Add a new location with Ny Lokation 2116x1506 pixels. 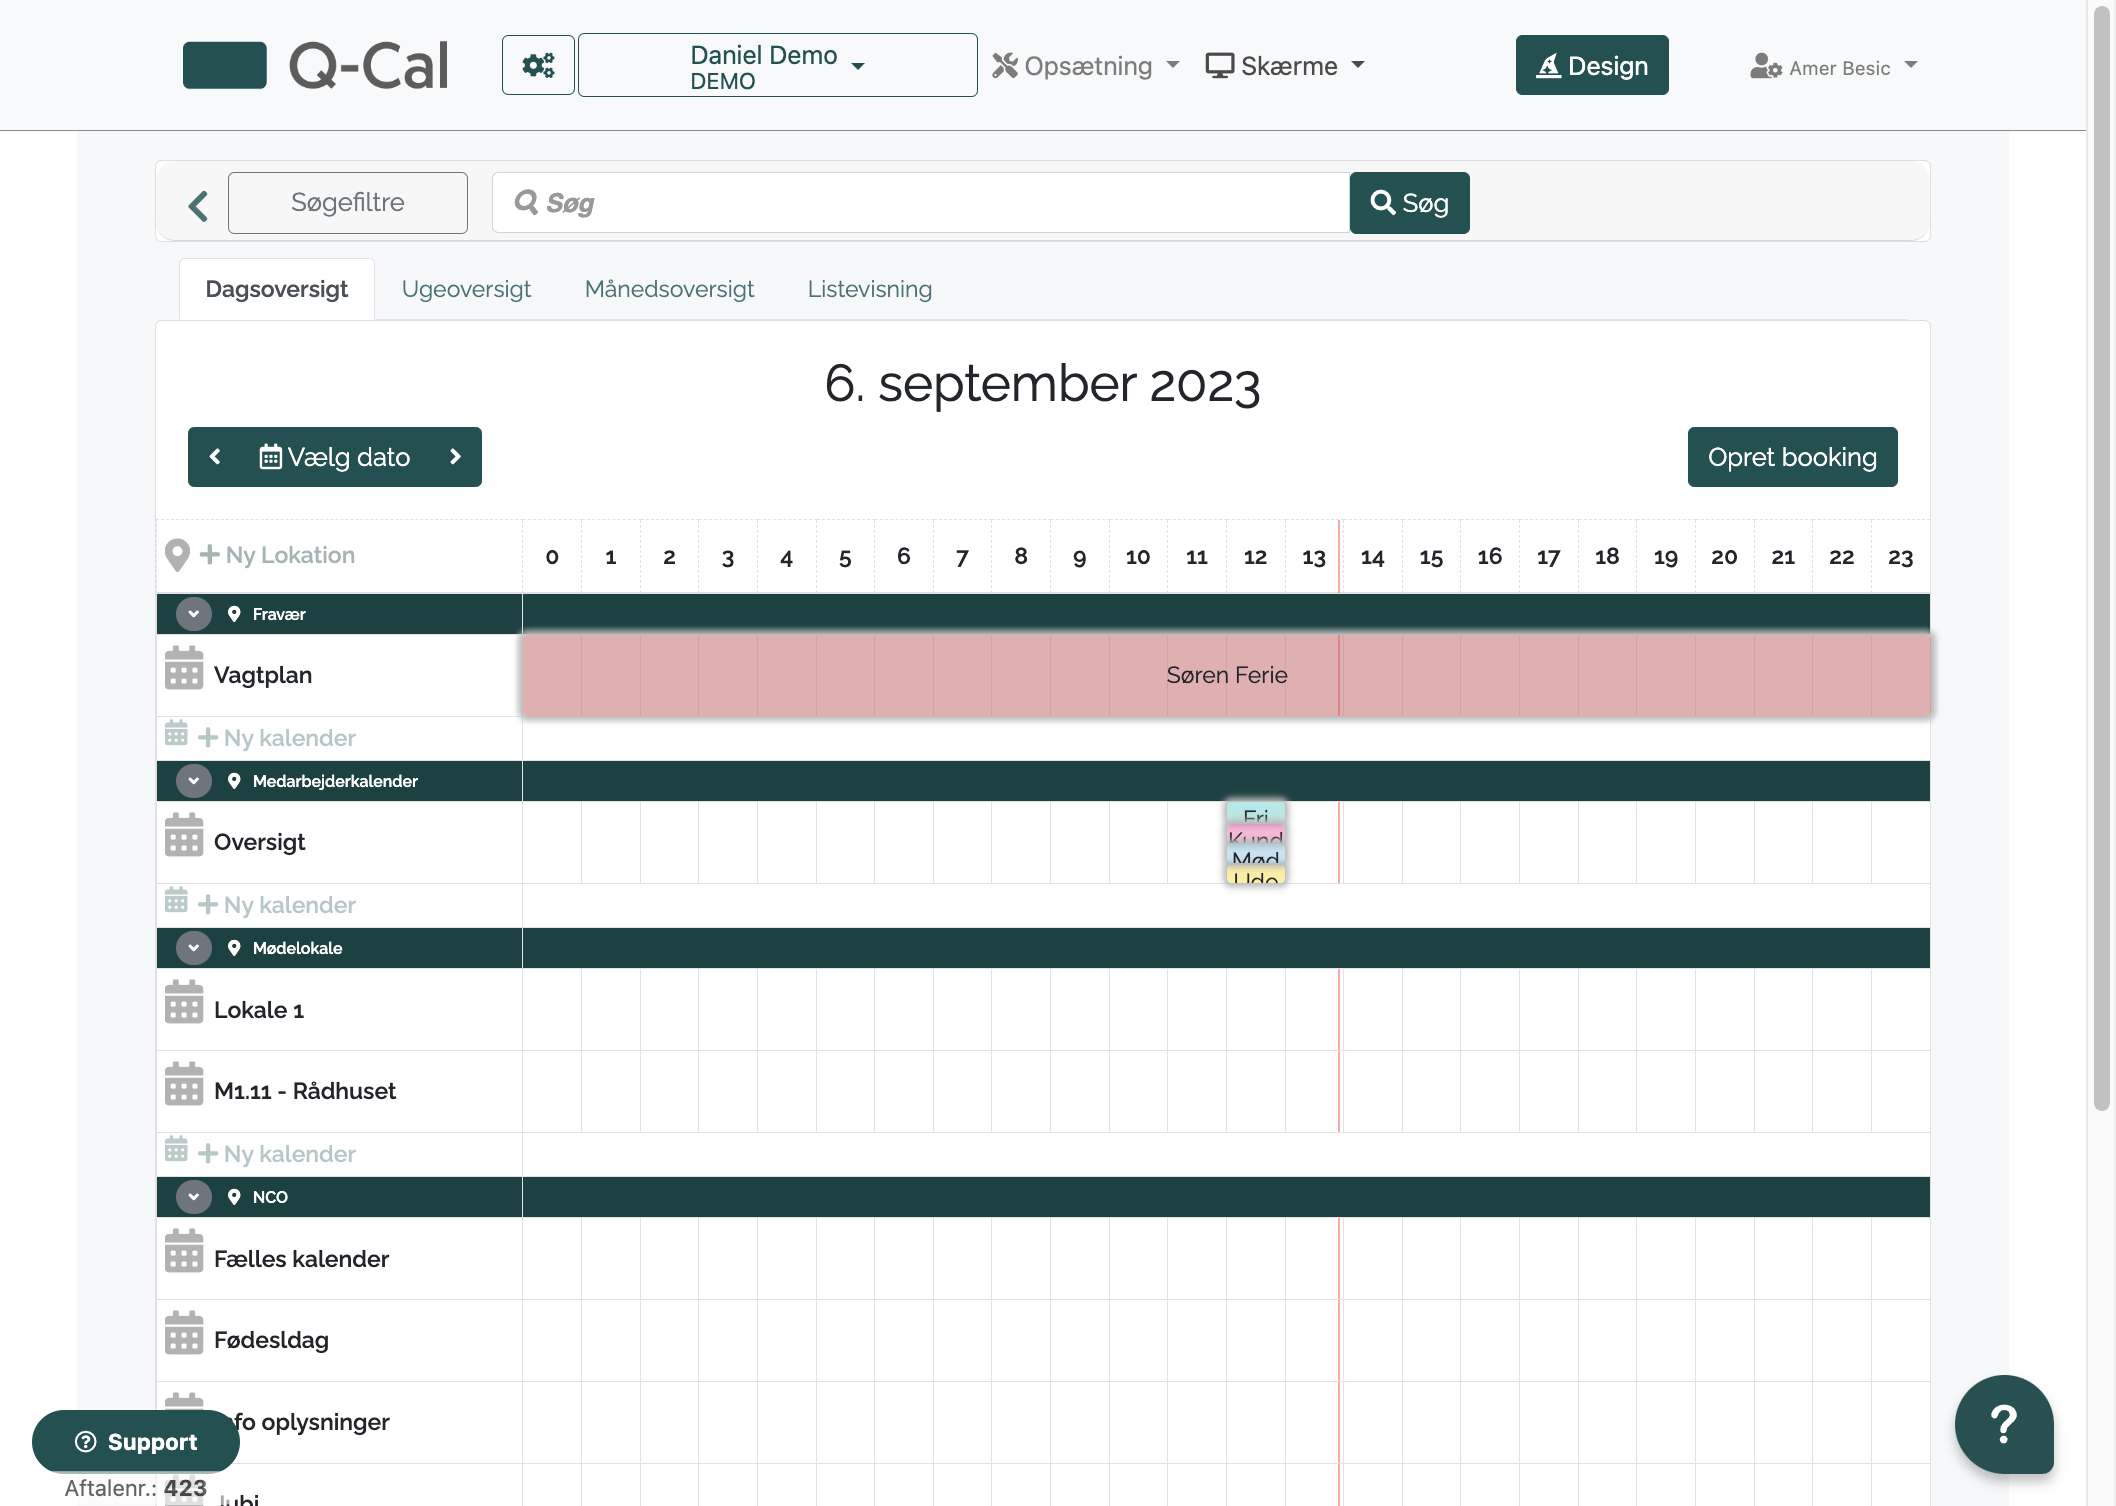[278, 555]
